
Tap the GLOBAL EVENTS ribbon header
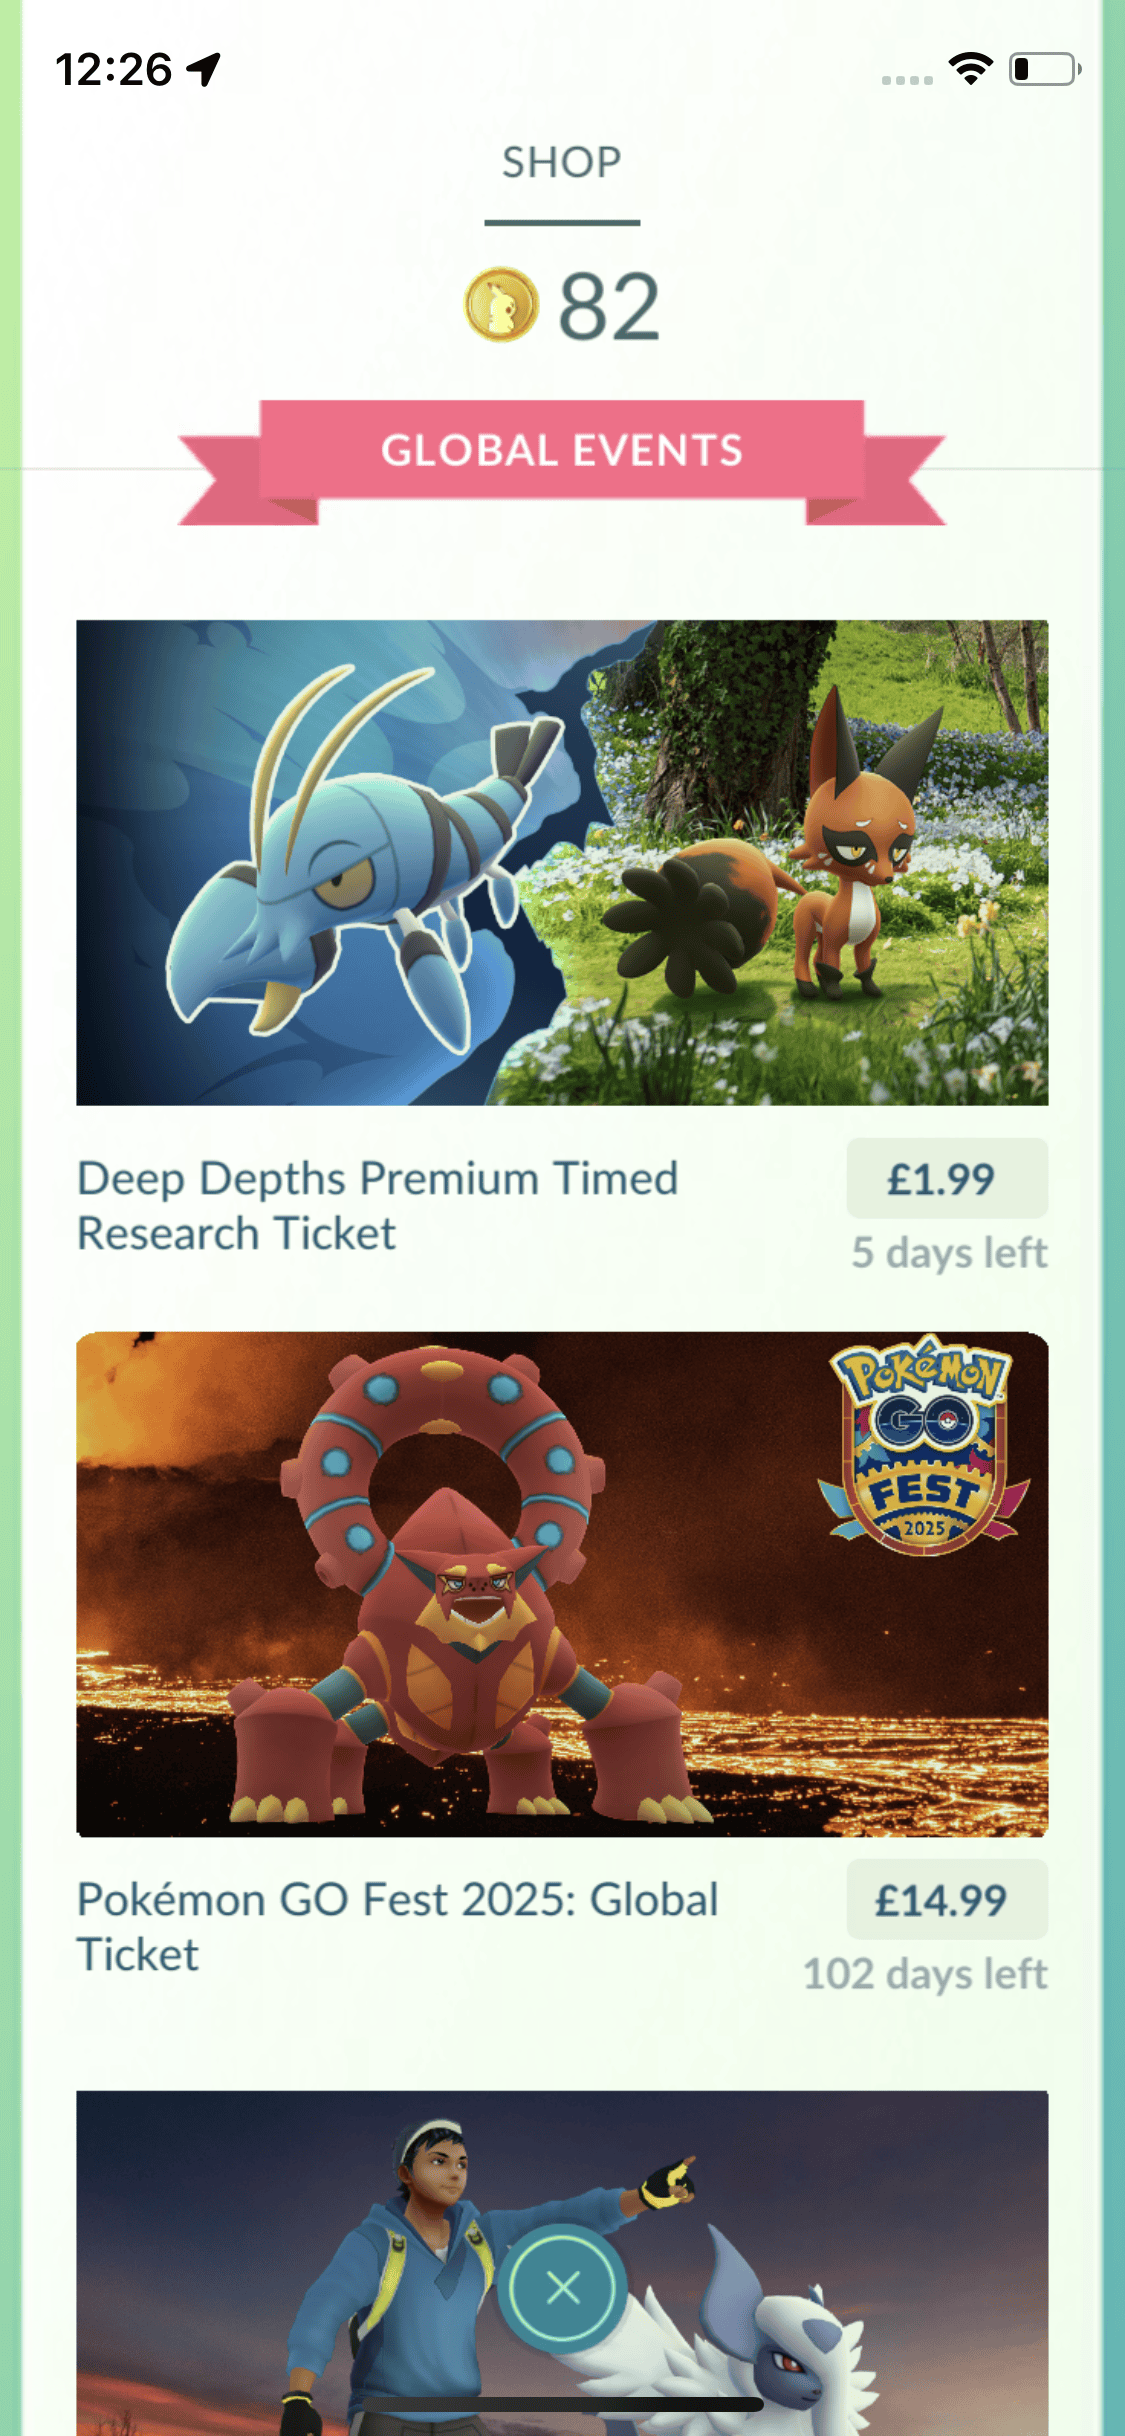[562, 451]
